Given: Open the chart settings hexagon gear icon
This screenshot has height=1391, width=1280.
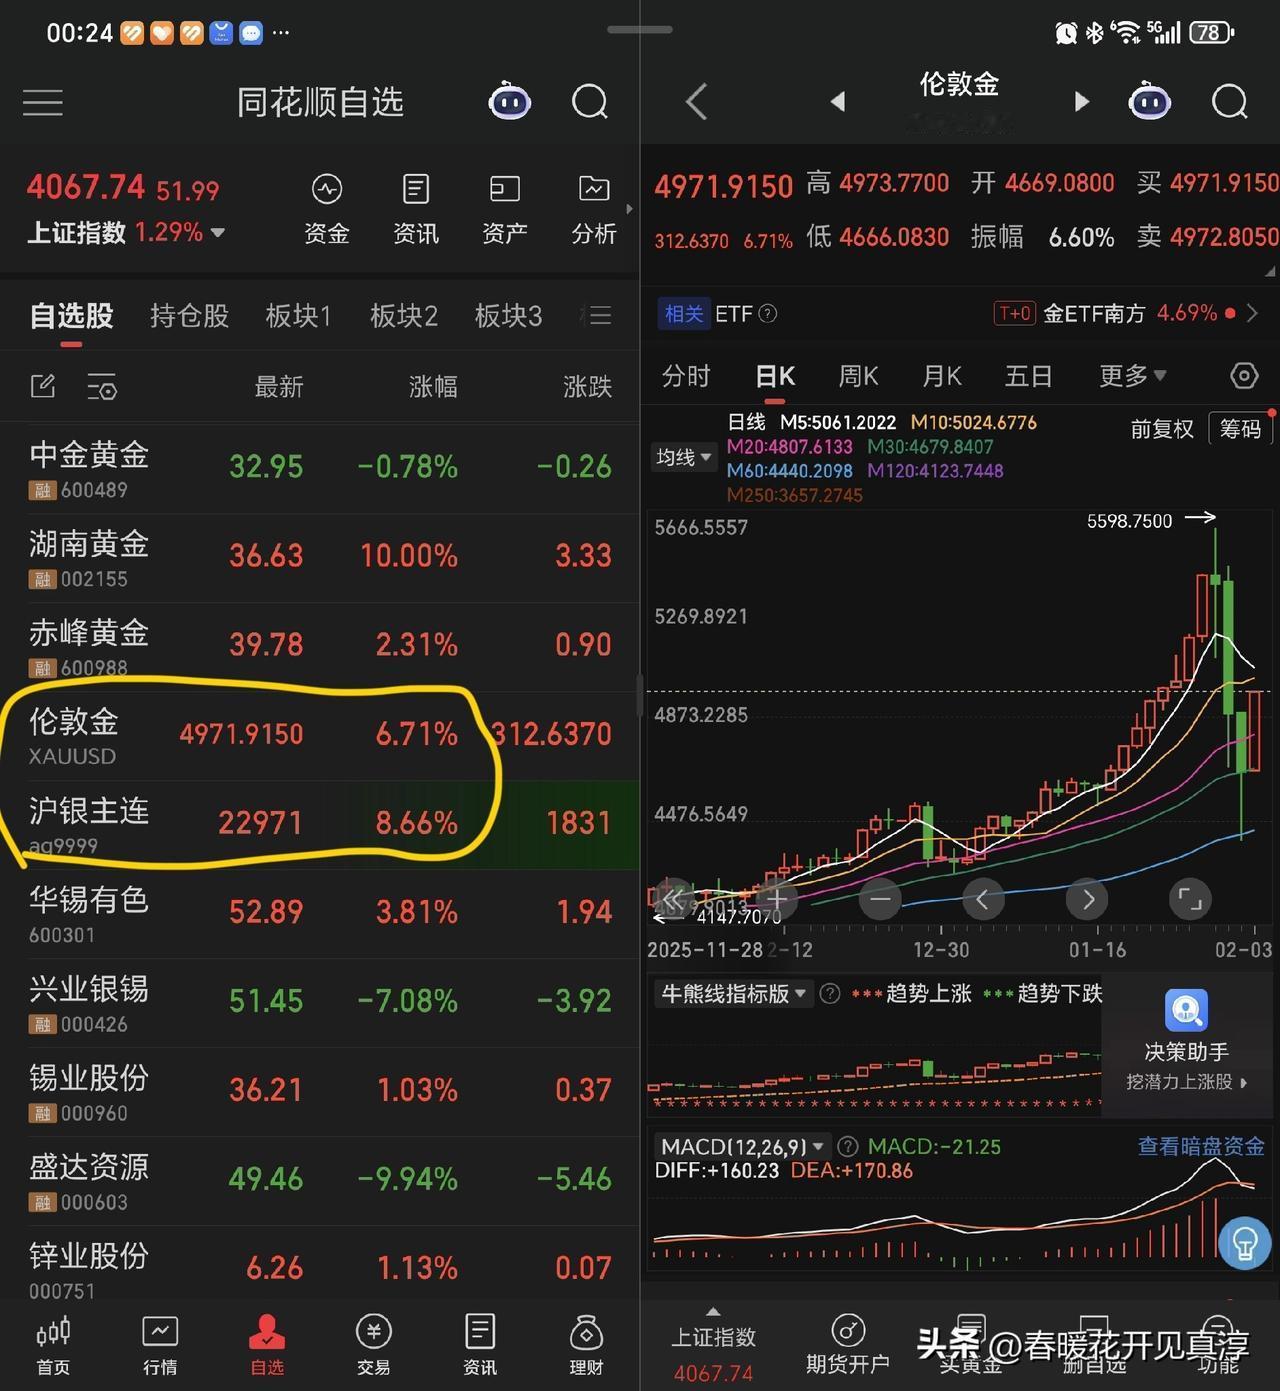Looking at the screenshot, I should pos(1244,376).
